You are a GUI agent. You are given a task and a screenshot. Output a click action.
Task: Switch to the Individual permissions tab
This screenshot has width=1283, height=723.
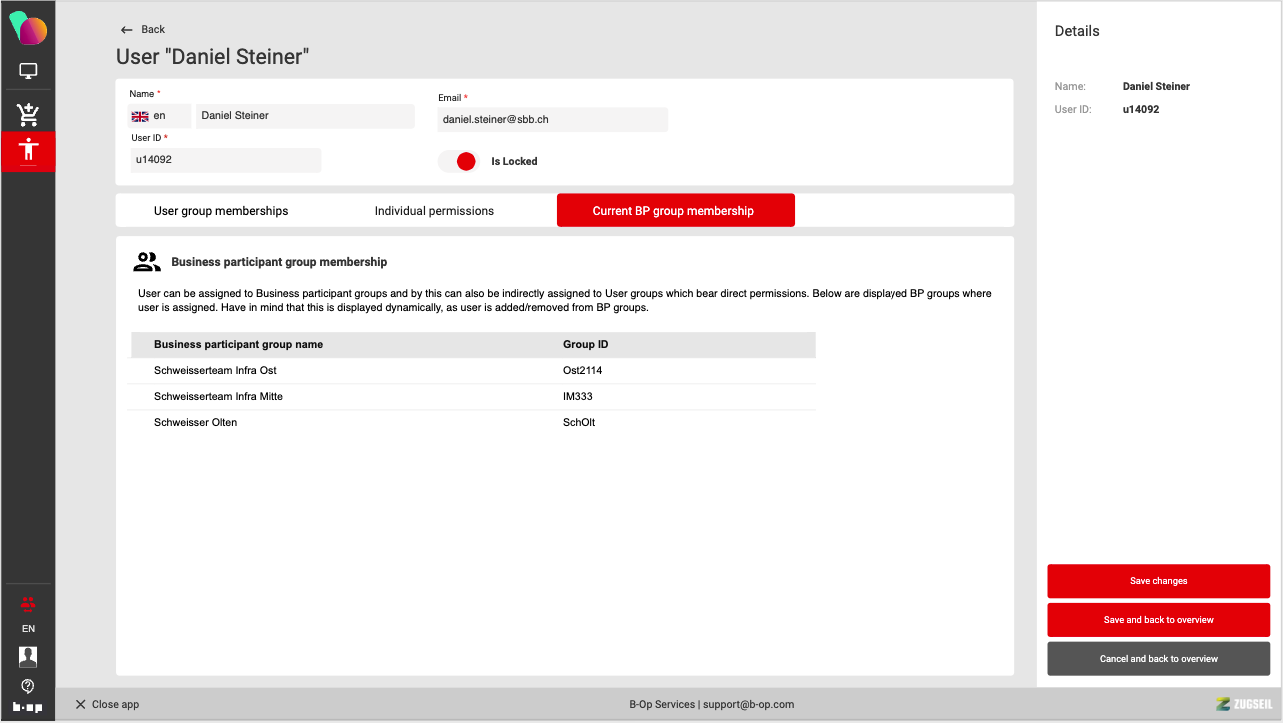(434, 211)
